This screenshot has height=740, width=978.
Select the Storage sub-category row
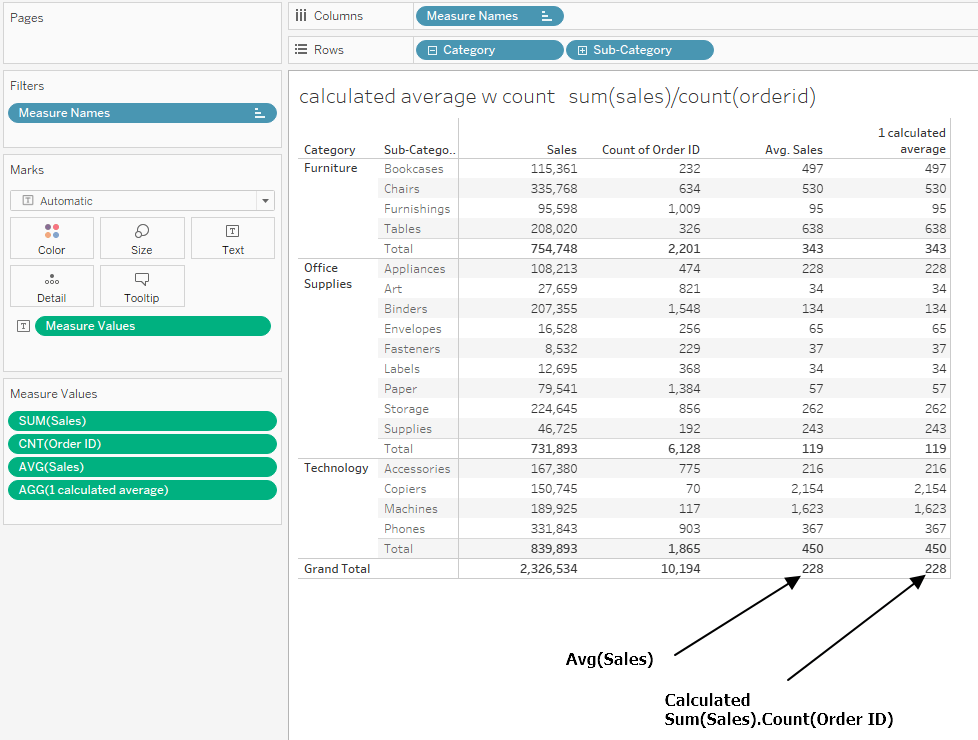pyautogui.click(x=406, y=409)
